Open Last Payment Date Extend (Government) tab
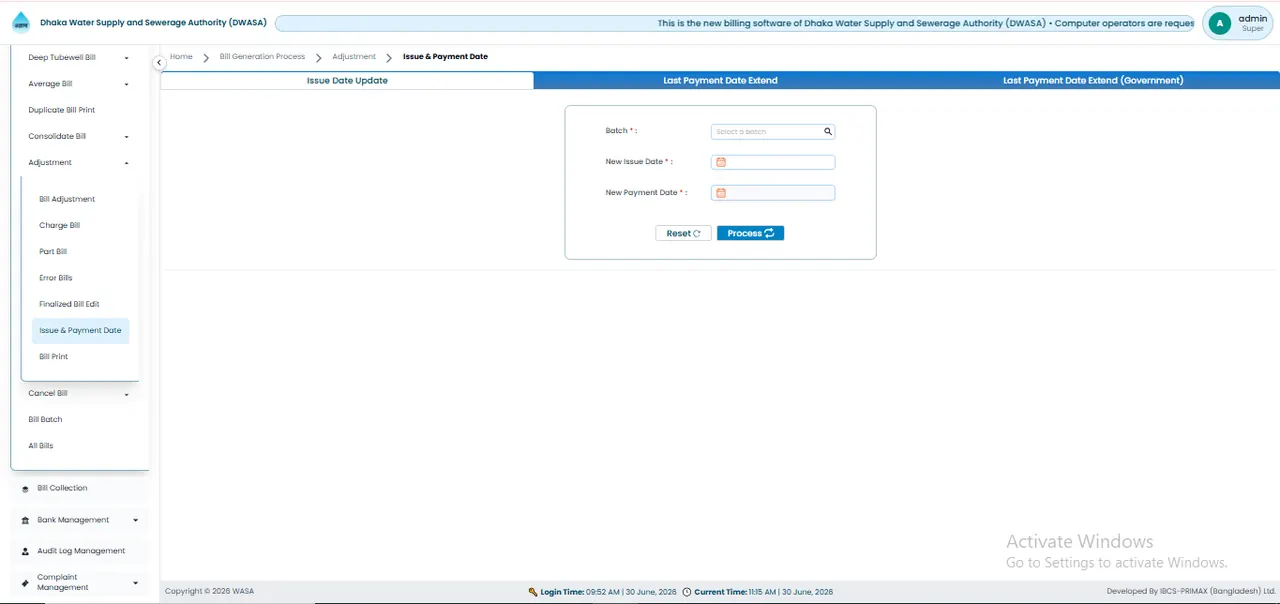Image resolution: width=1280 pixels, height=604 pixels. (1093, 80)
